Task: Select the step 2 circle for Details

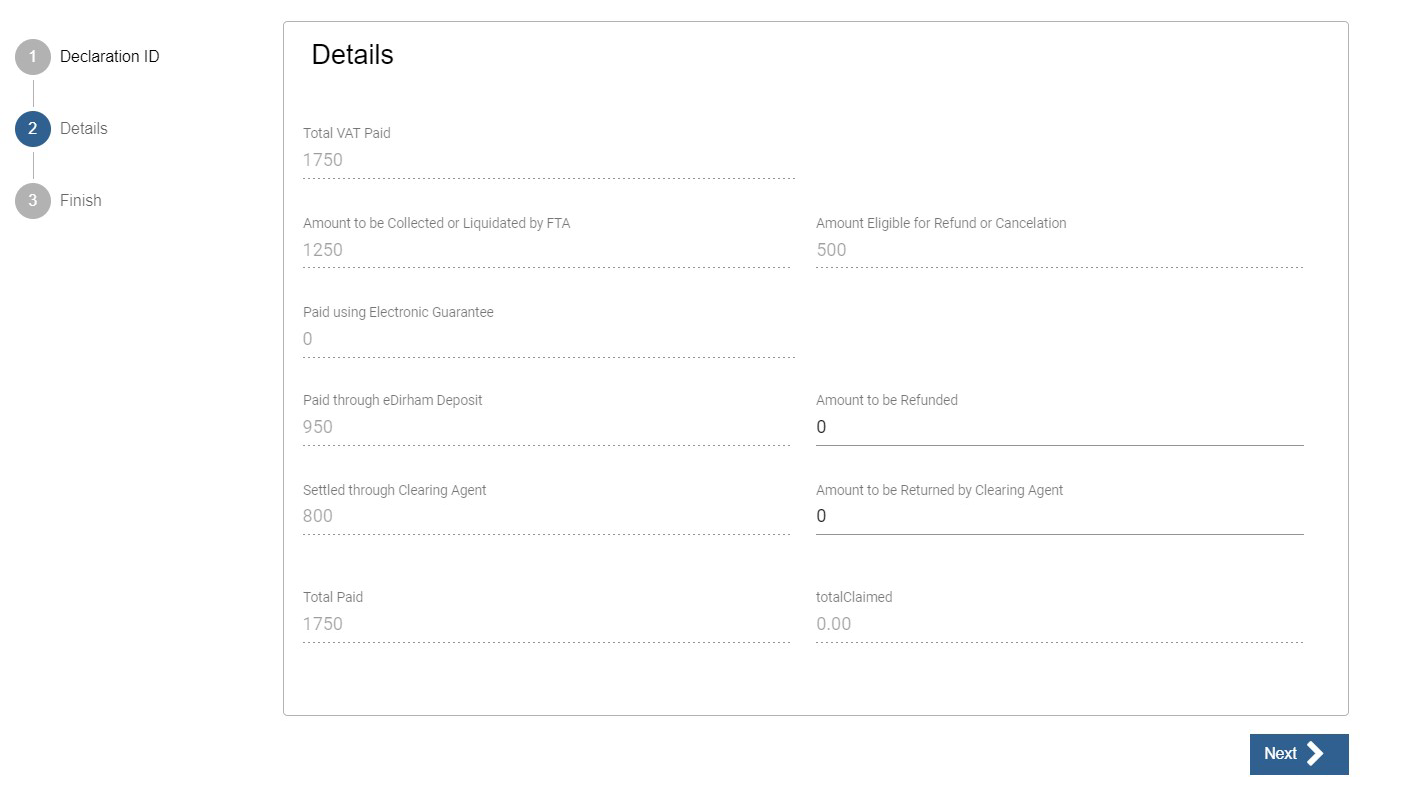Action: tap(33, 129)
